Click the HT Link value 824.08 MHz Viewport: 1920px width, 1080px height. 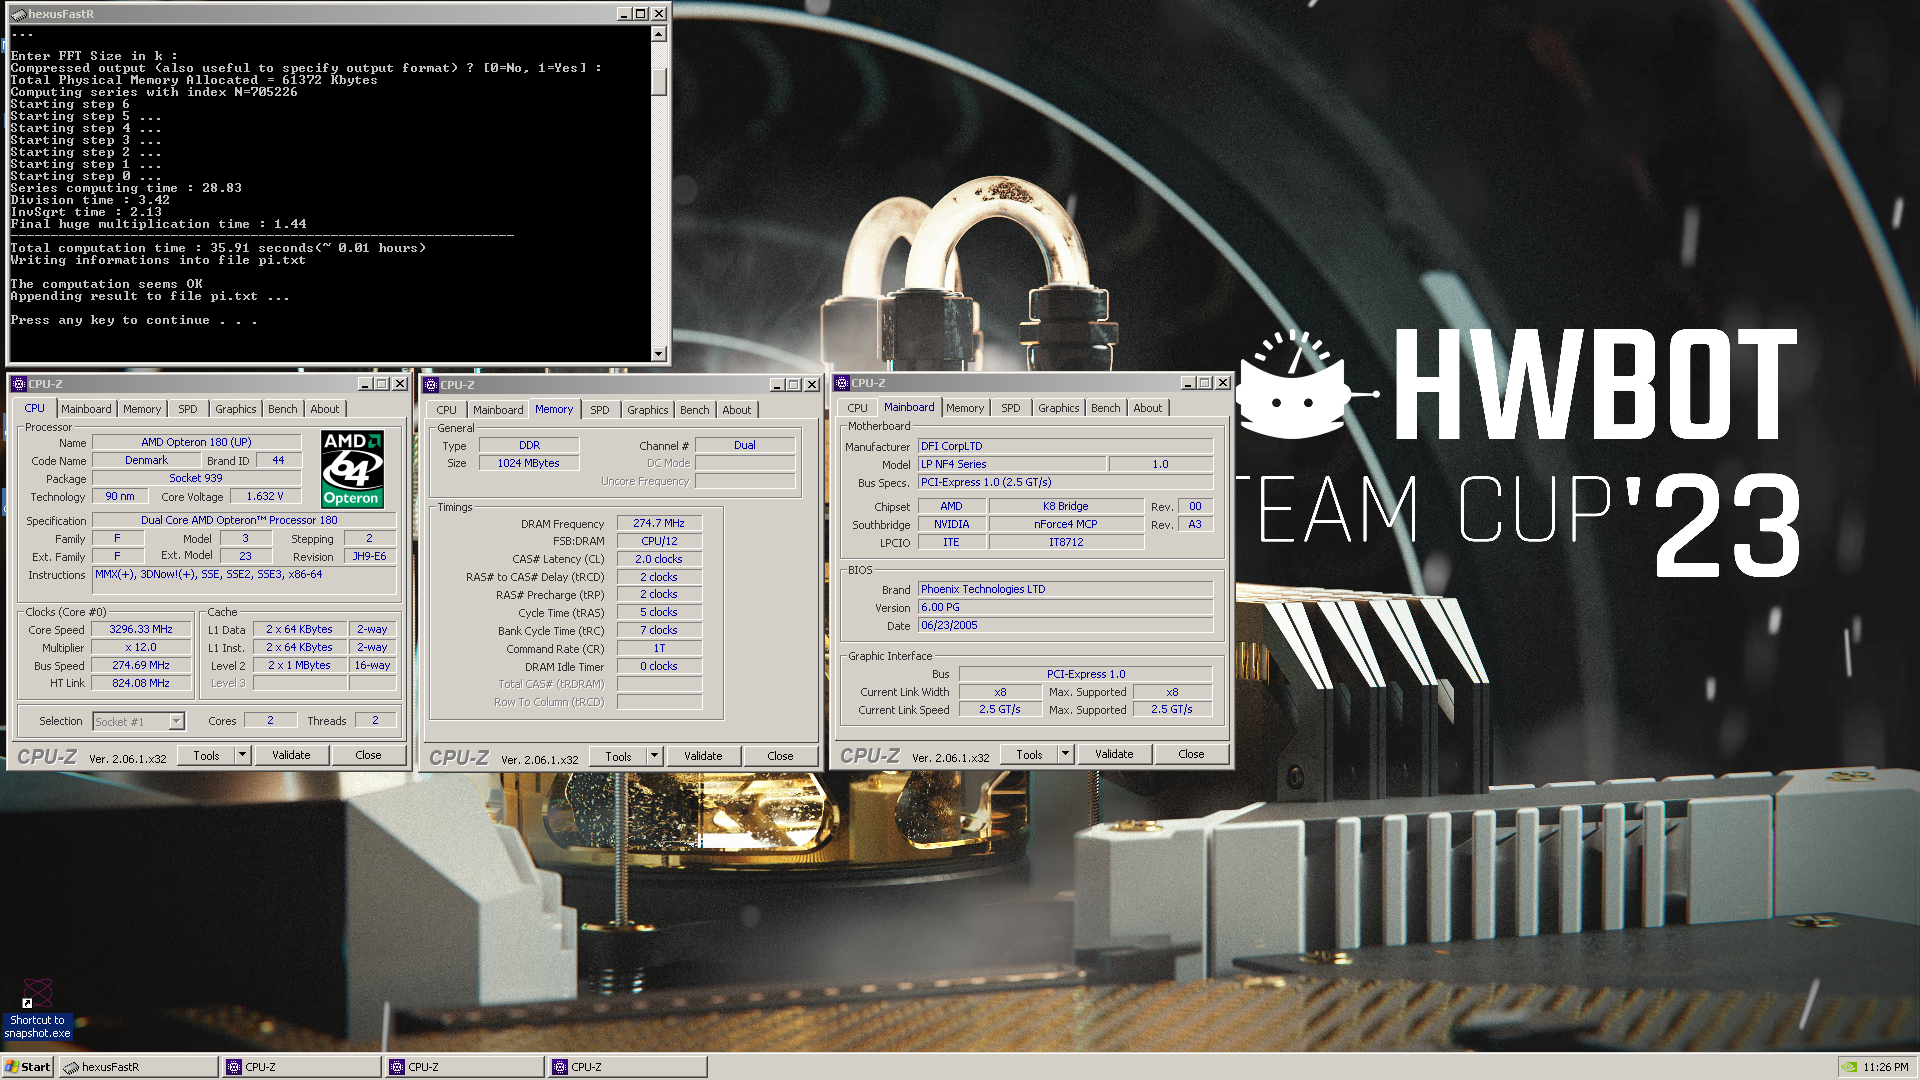click(x=141, y=684)
